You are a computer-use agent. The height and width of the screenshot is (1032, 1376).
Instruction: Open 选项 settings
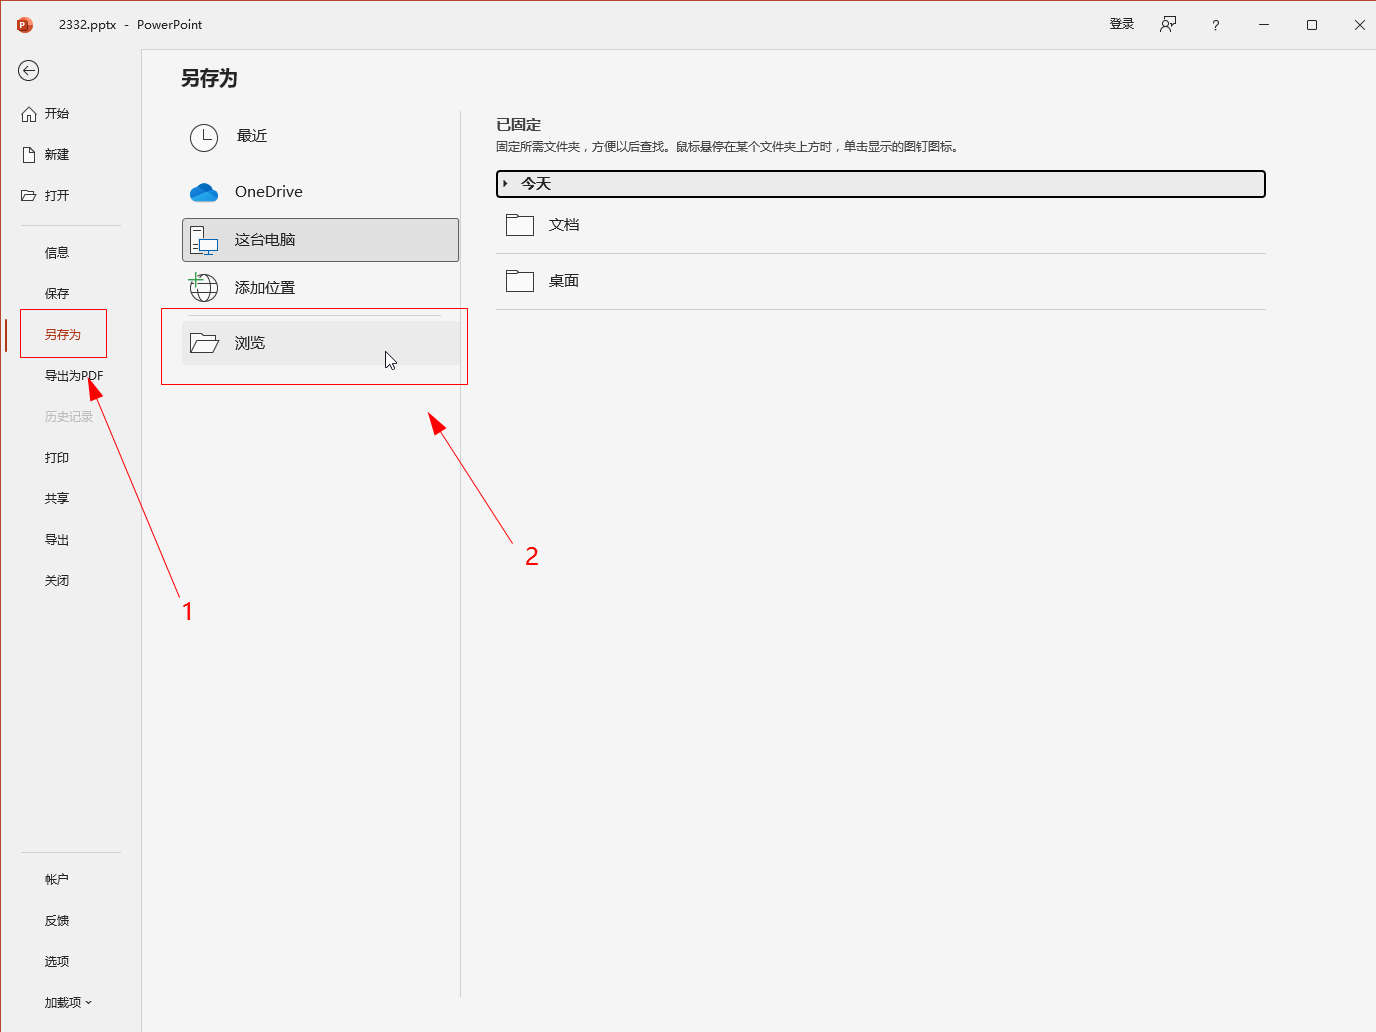point(57,961)
